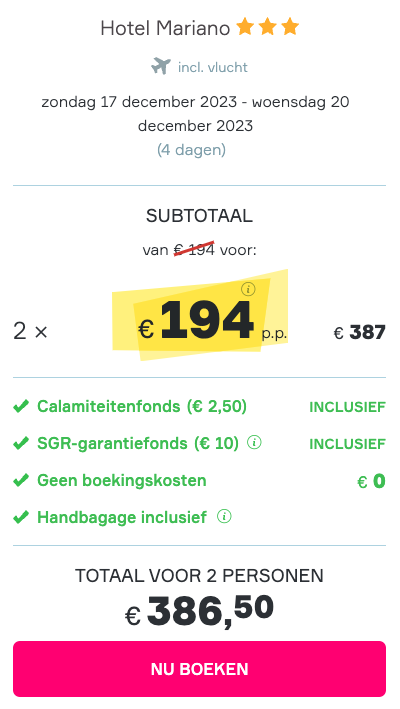Select the Hotel Mariano title
400x709 pixels.
click(x=165, y=28)
